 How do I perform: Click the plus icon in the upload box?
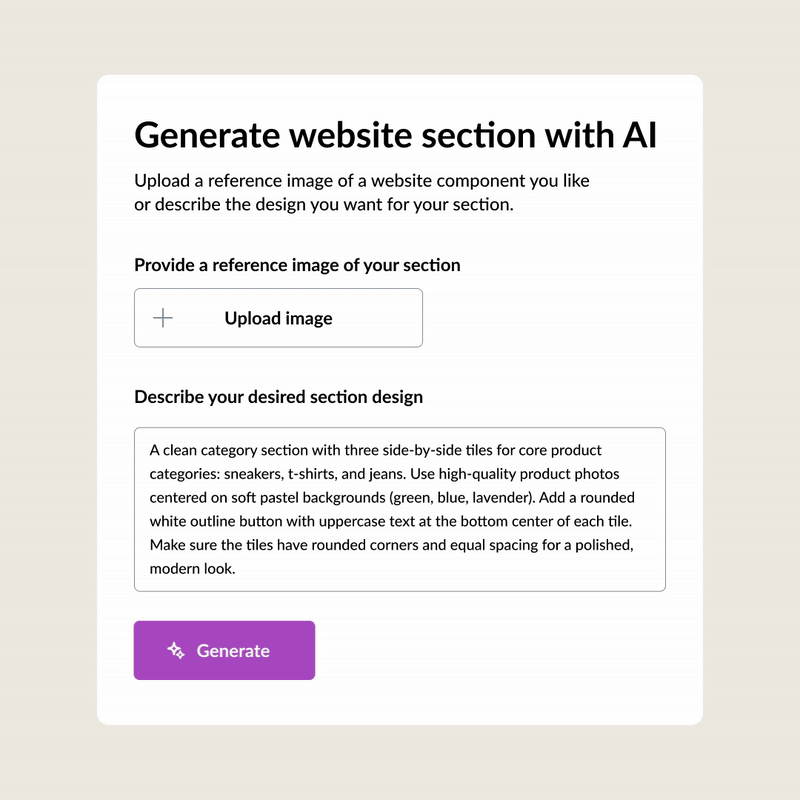[163, 318]
